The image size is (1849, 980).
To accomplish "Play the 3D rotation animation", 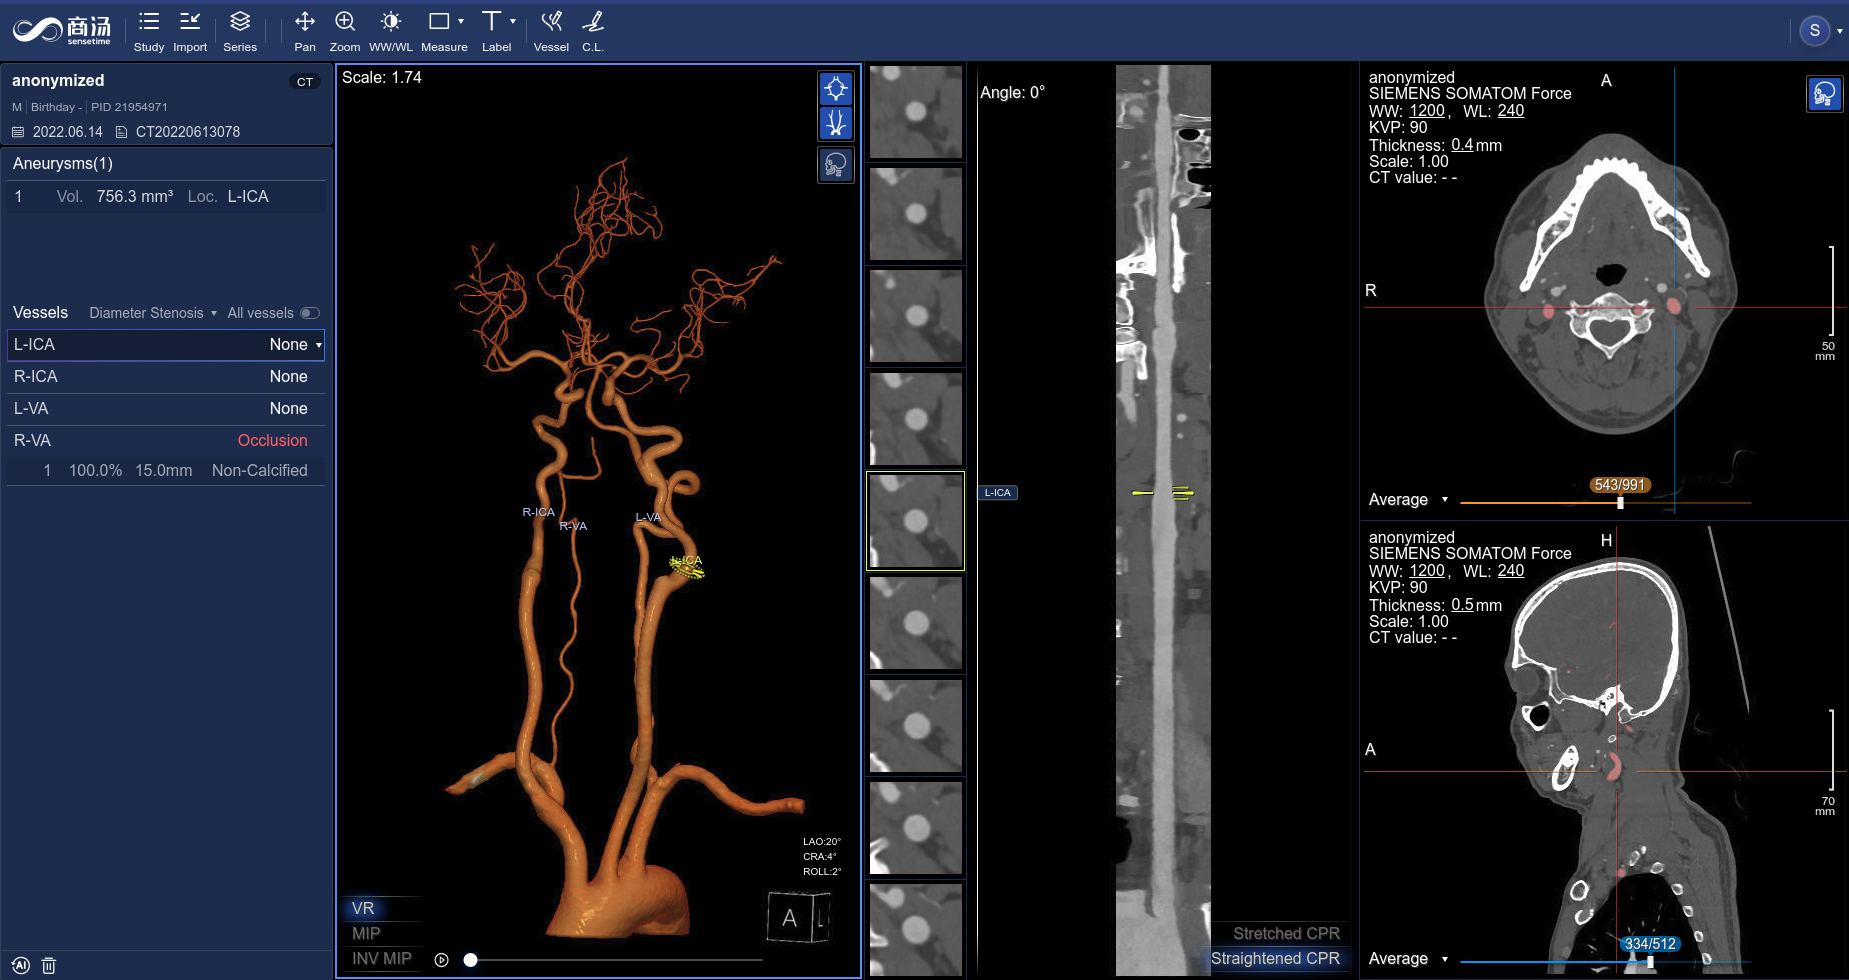I will tap(441, 960).
